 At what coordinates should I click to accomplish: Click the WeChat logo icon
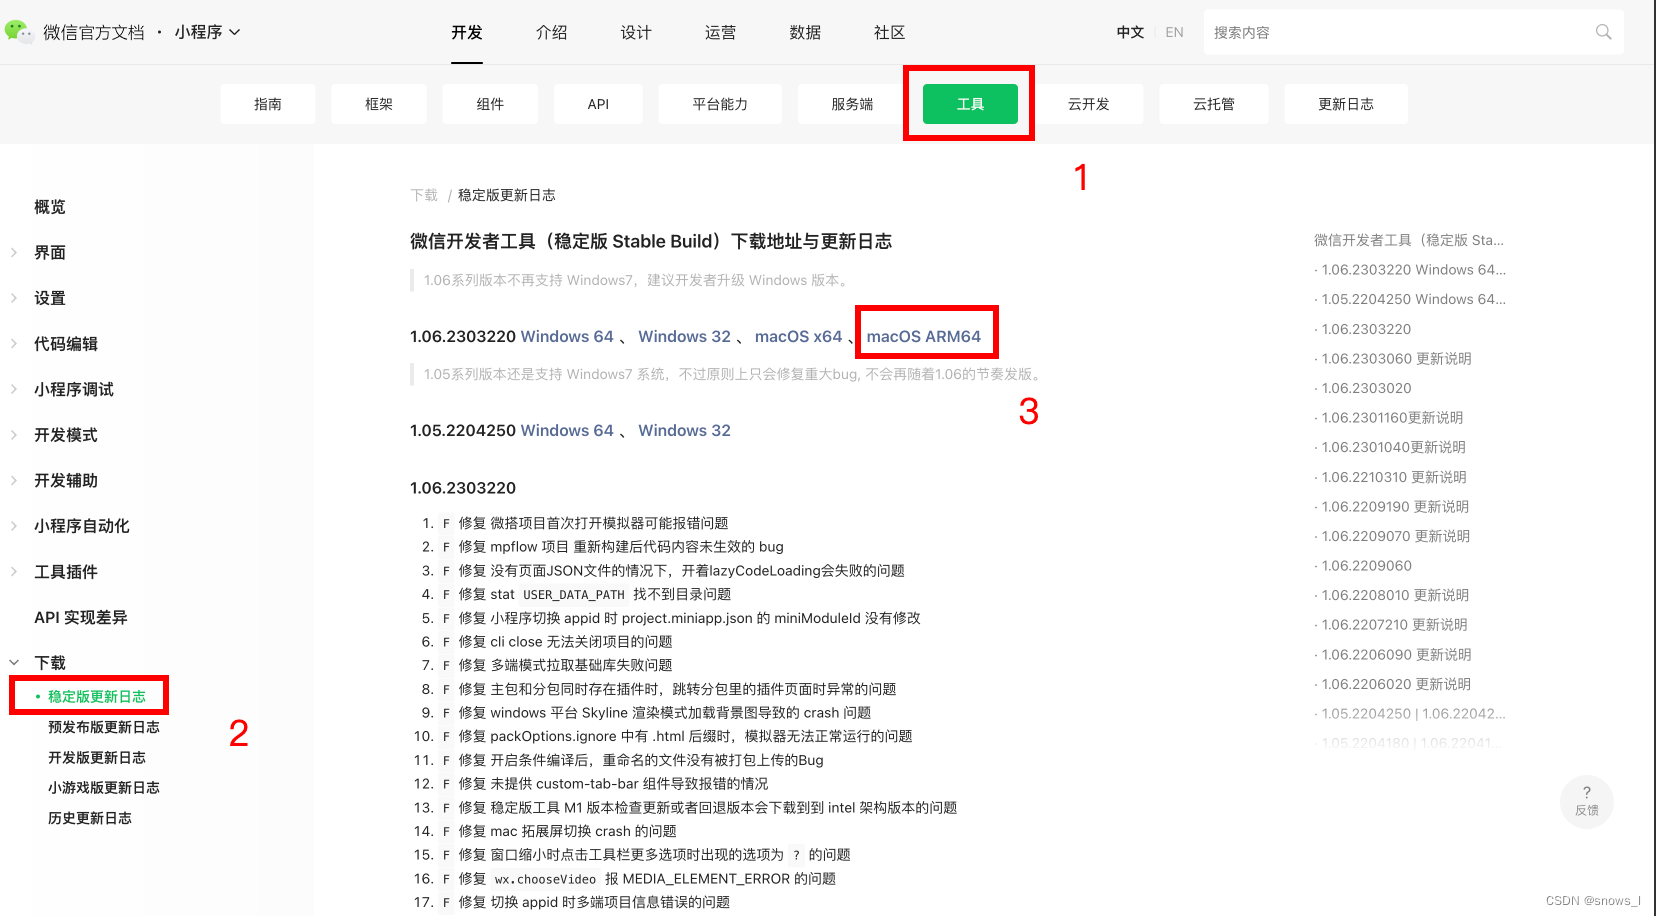[18, 31]
